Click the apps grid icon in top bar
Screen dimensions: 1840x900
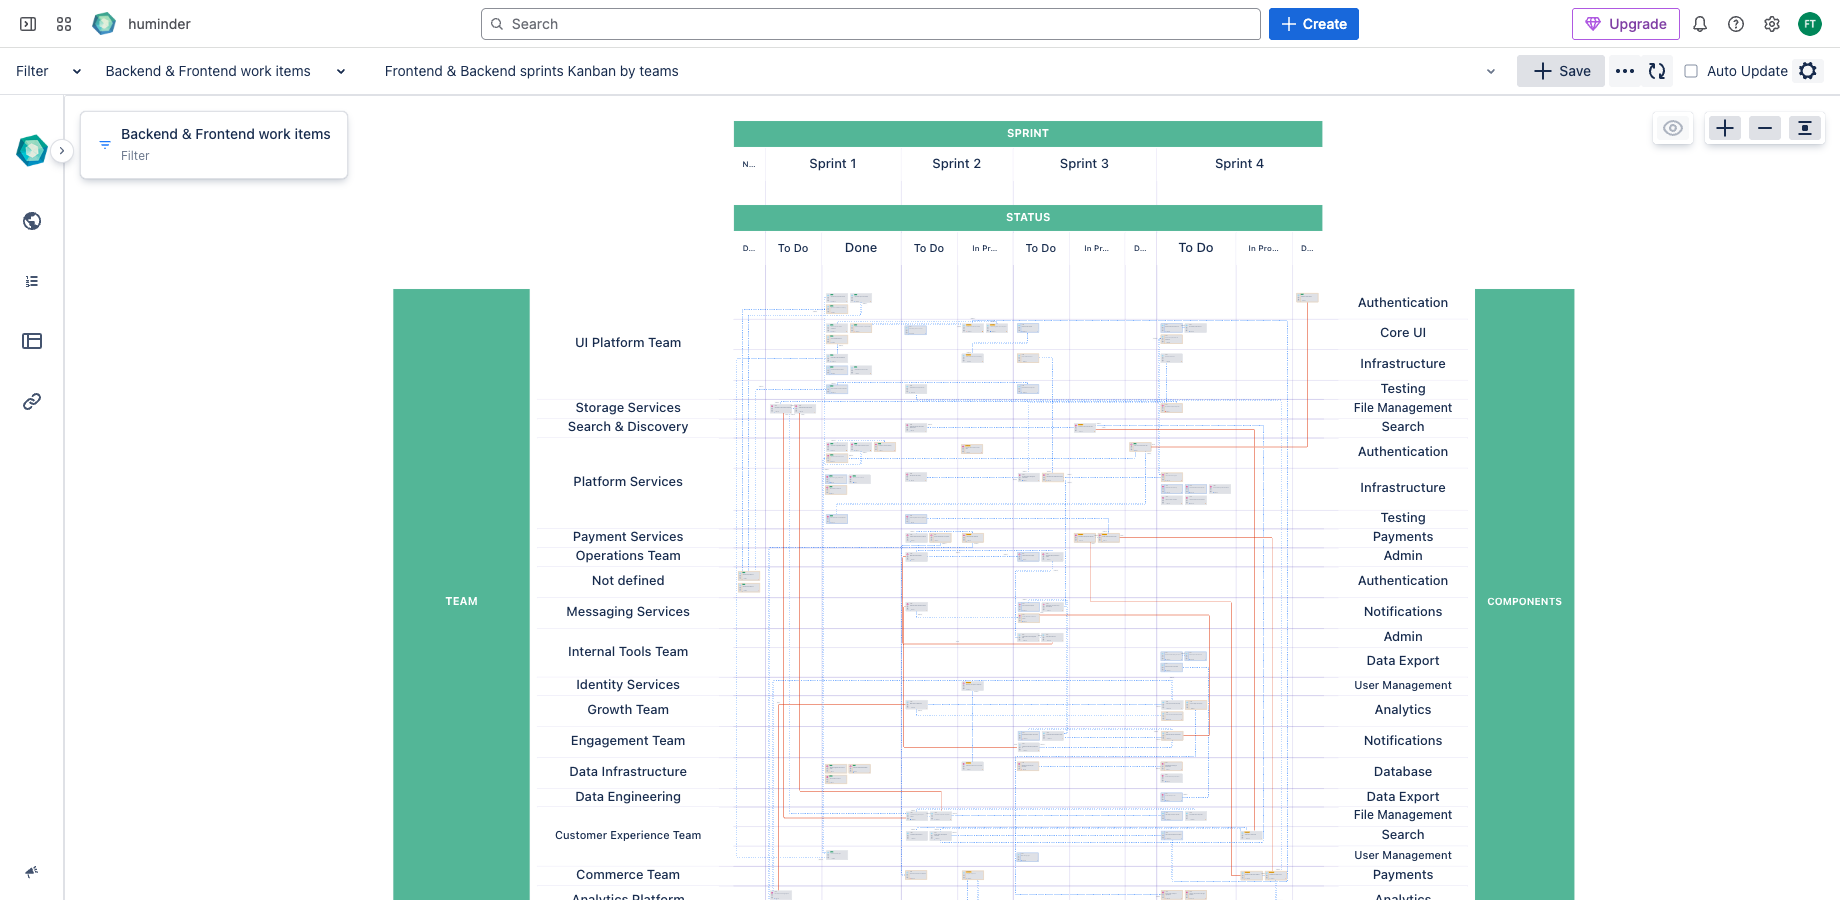(x=63, y=23)
